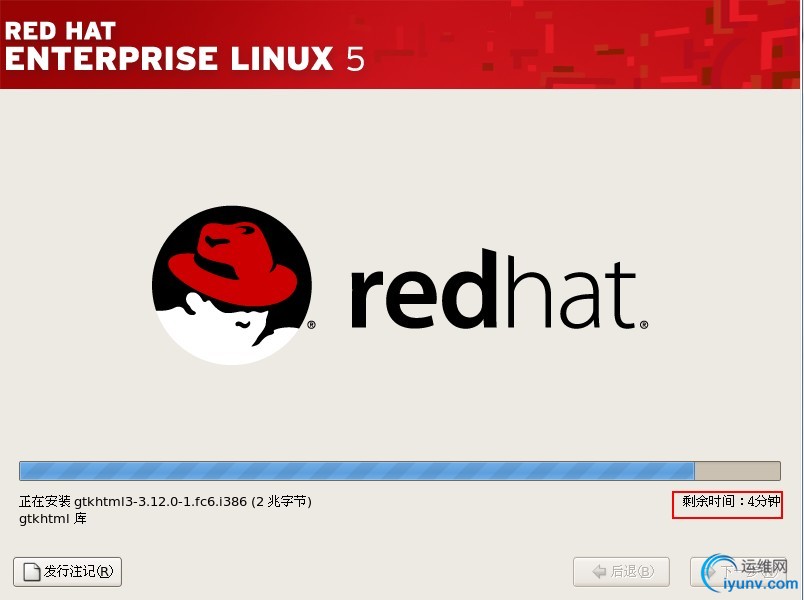Click the 运维网 watermark text

[x=763, y=566]
